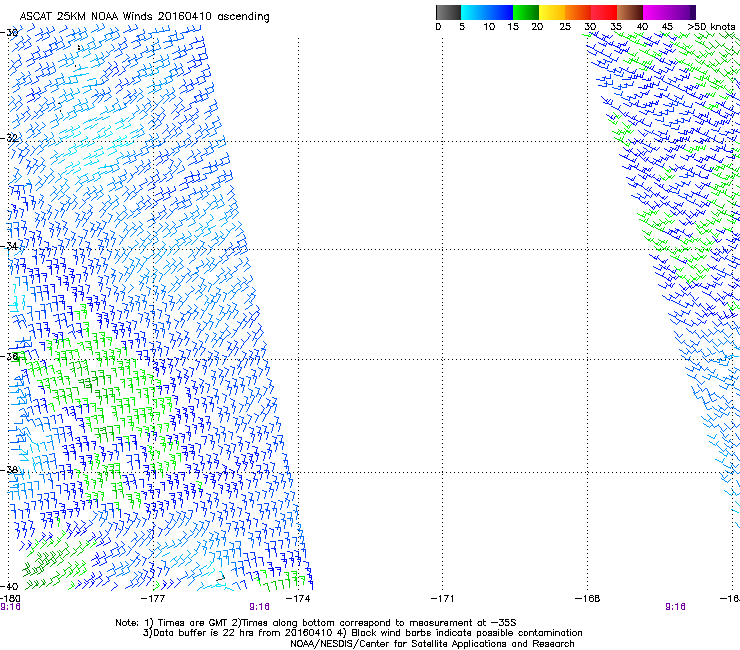
Task: Click the purple '9:16' time beneath the -180 label
Action: pyautogui.click(x=10, y=607)
